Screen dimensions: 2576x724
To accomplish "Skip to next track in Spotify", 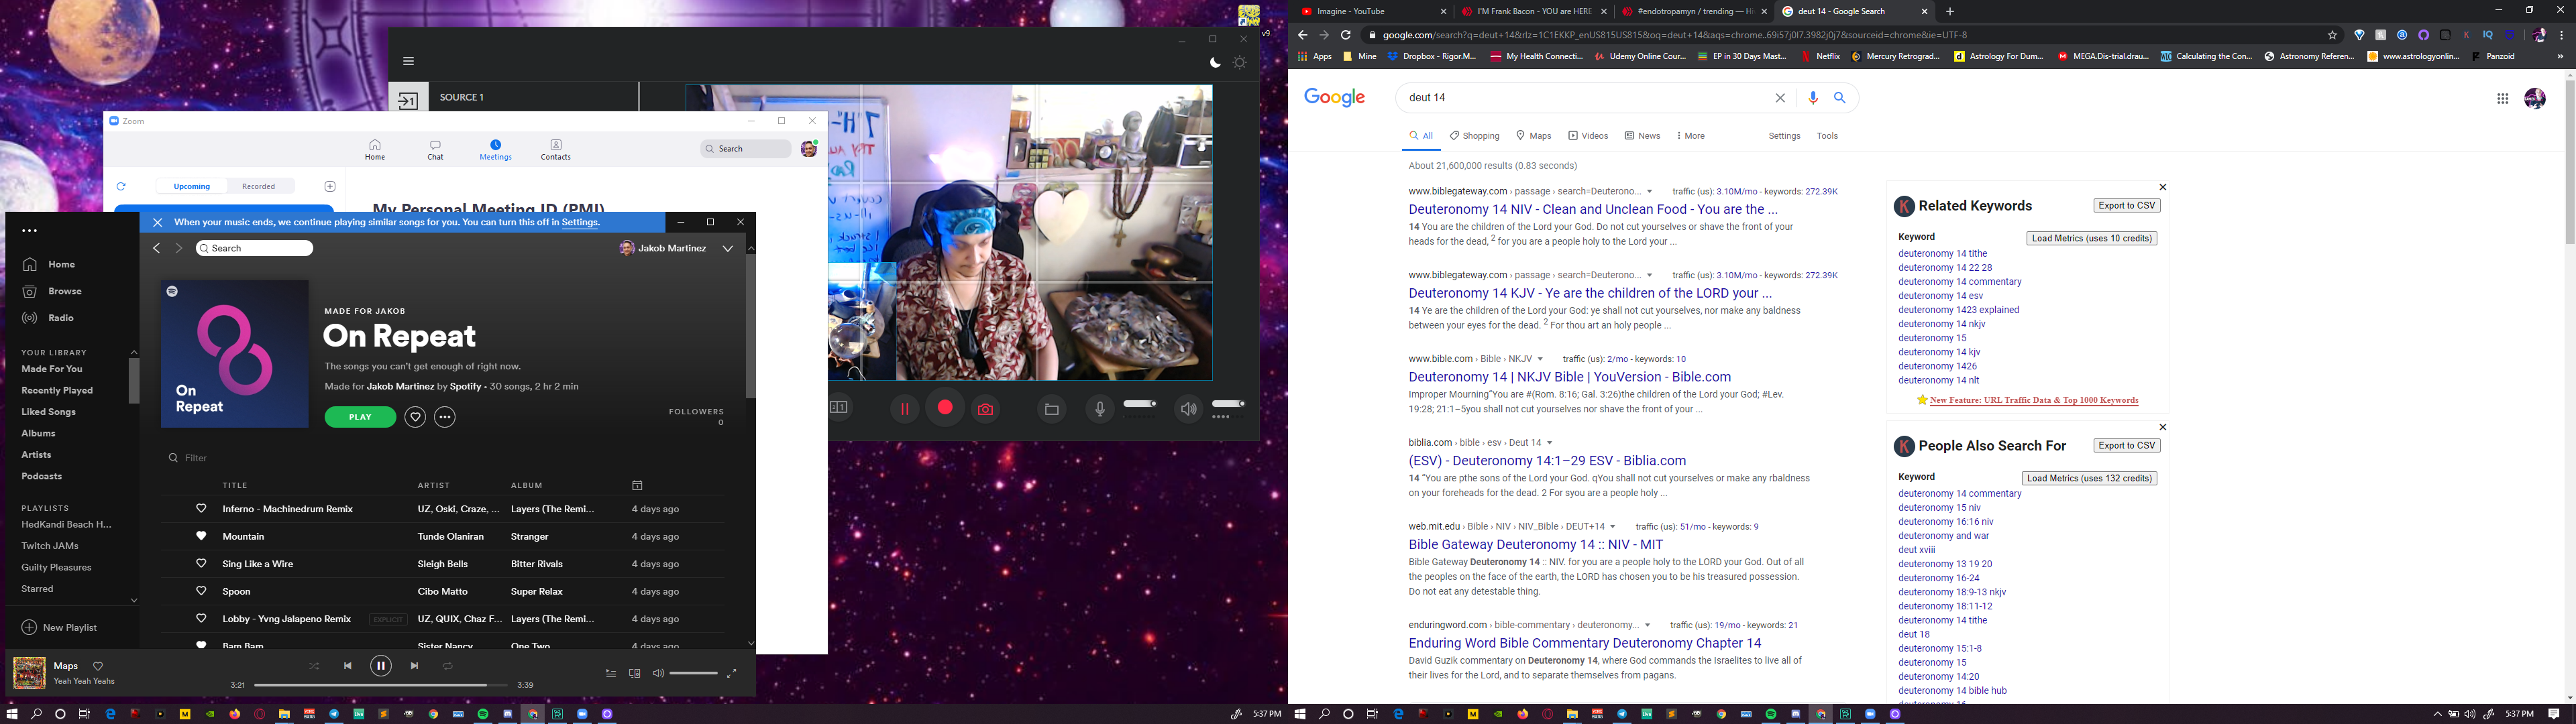I will pyautogui.click(x=414, y=666).
